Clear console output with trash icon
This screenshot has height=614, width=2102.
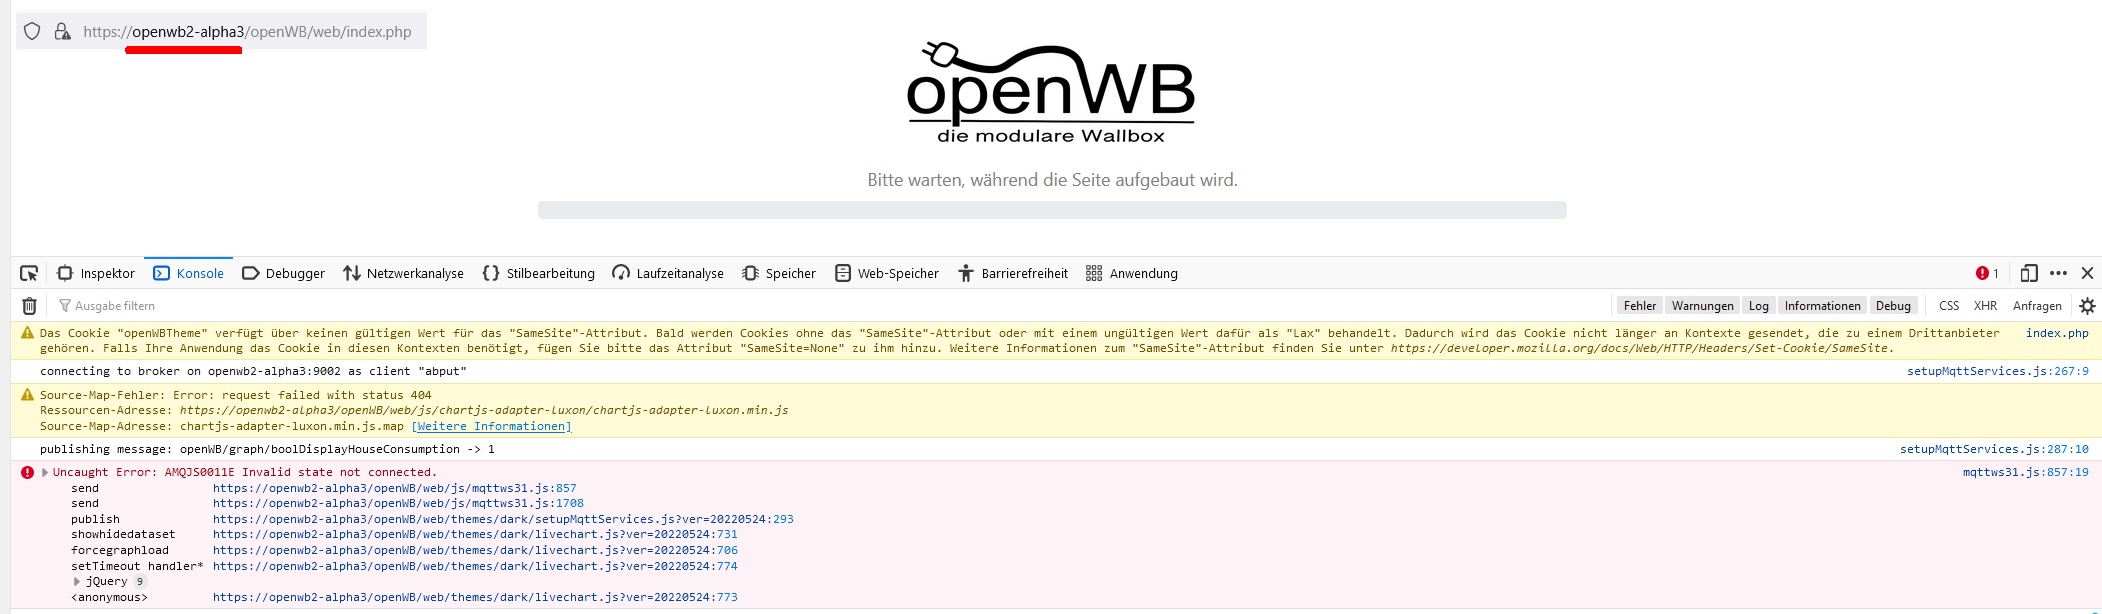(x=29, y=306)
